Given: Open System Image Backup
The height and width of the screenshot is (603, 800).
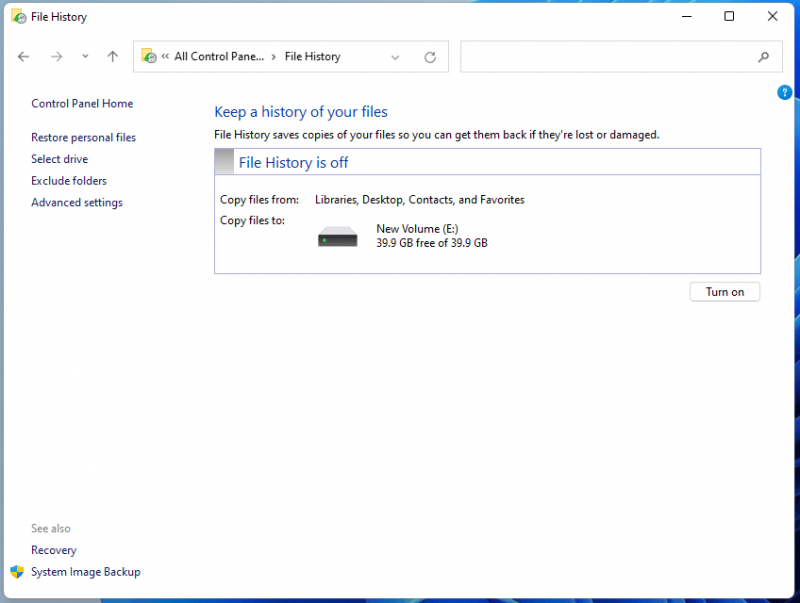Looking at the screenshot, I should point(86,572).
